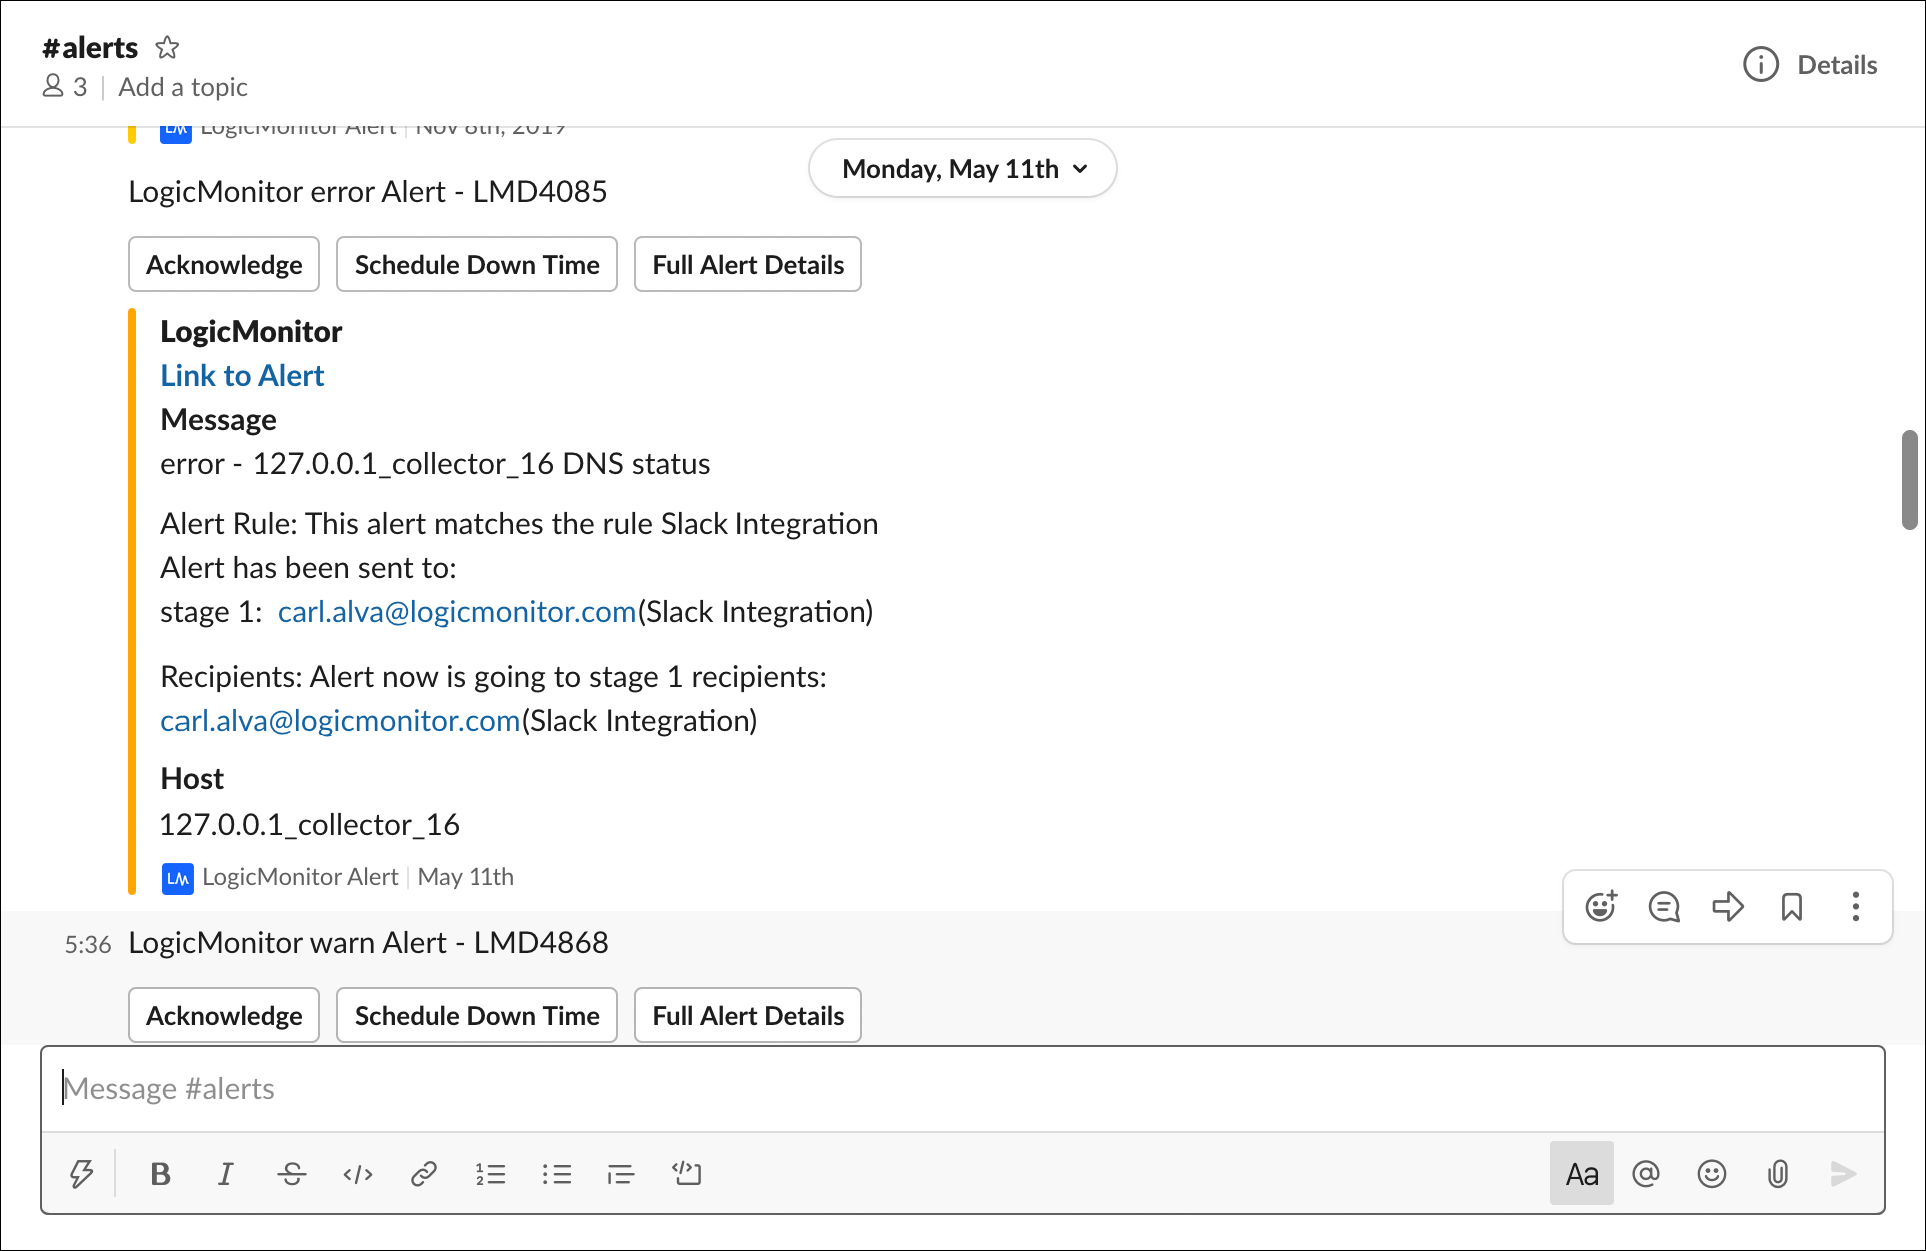
Task: Open channel Details info icon
Action: point(1761,65)
